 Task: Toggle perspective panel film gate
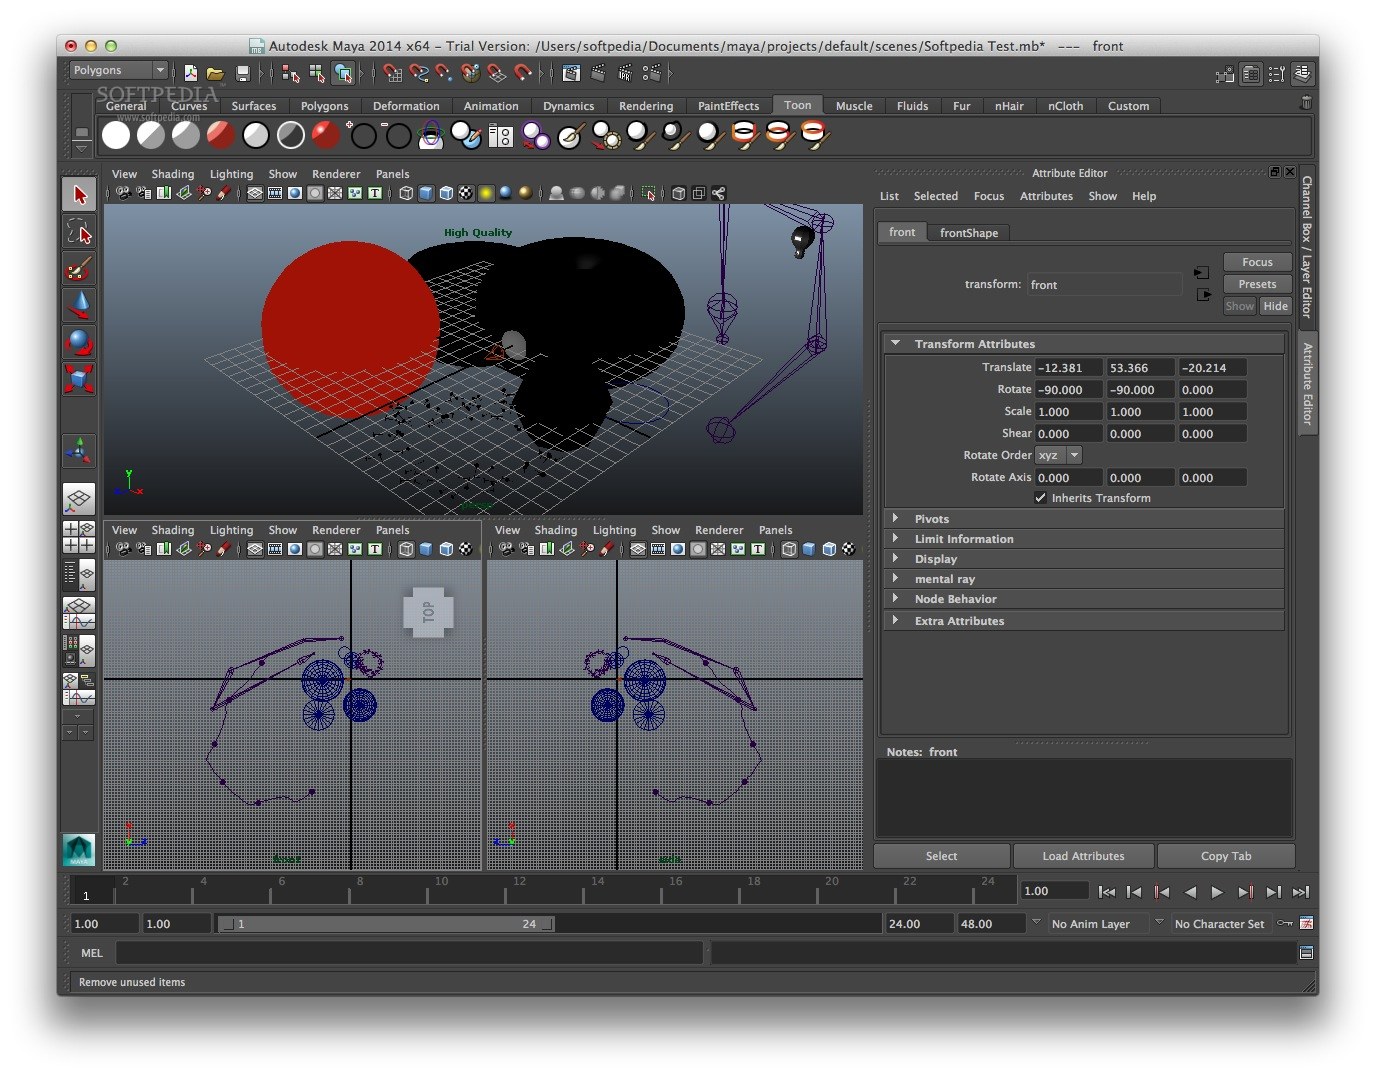pos(275,193)
